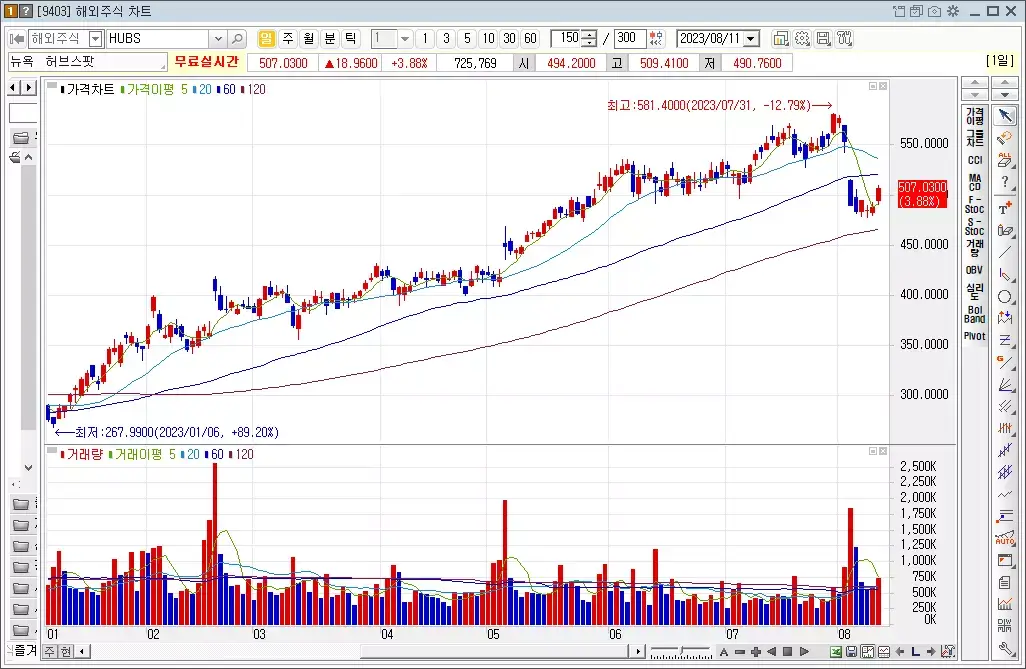This screenshot has height=669, width=1026.
Task: Set interval to 60
Action: click(531, 39)
